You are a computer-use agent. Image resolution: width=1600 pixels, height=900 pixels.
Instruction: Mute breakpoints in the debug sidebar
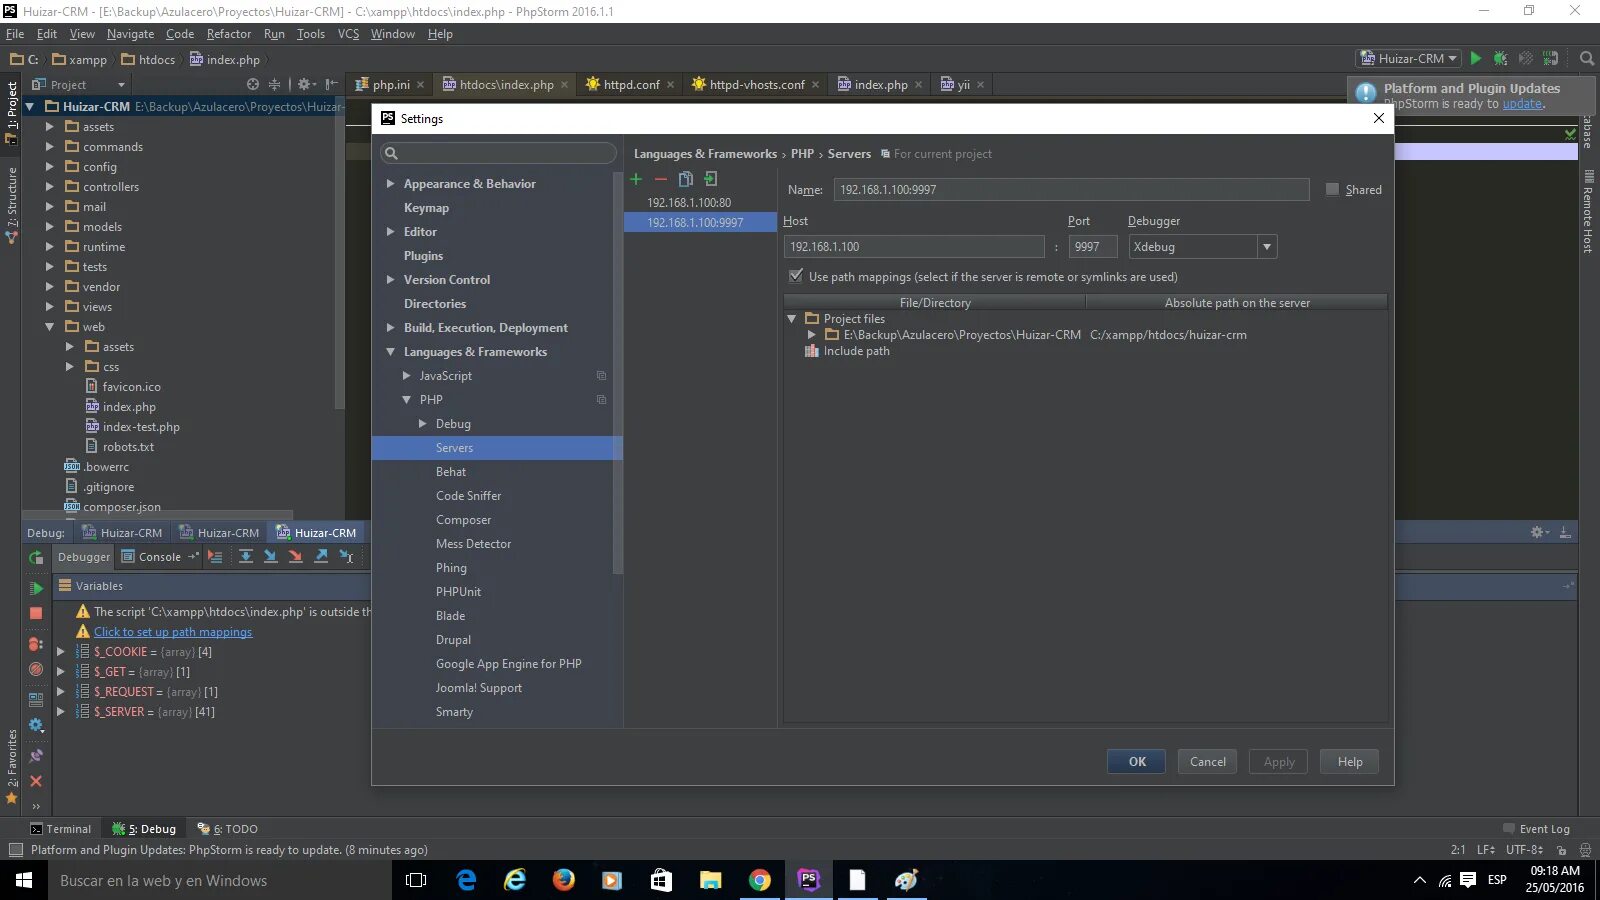(x=36, y=669)
